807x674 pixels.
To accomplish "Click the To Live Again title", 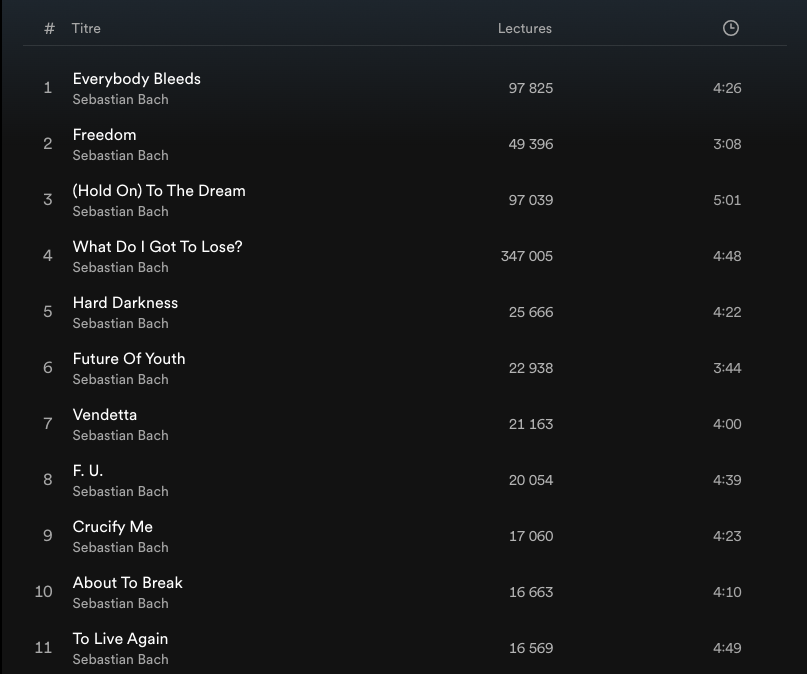I will coord(120,639).
